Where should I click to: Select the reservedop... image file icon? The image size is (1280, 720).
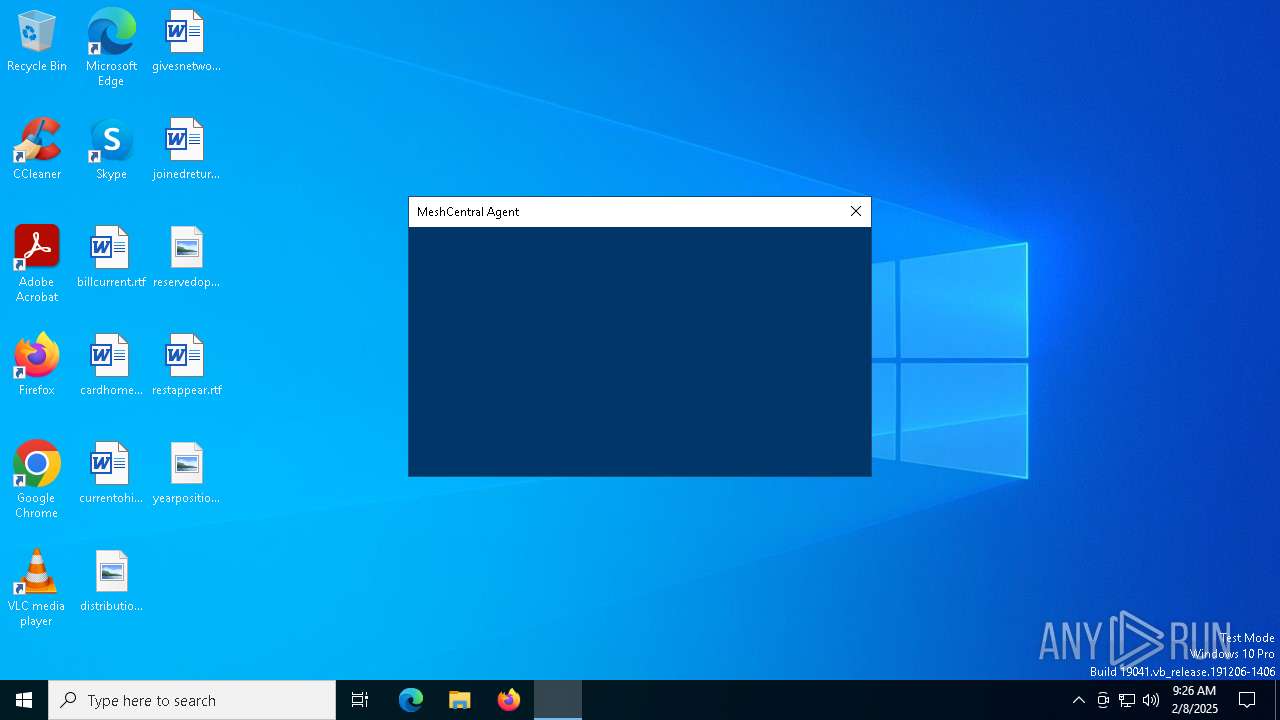(x=186, y=257)
